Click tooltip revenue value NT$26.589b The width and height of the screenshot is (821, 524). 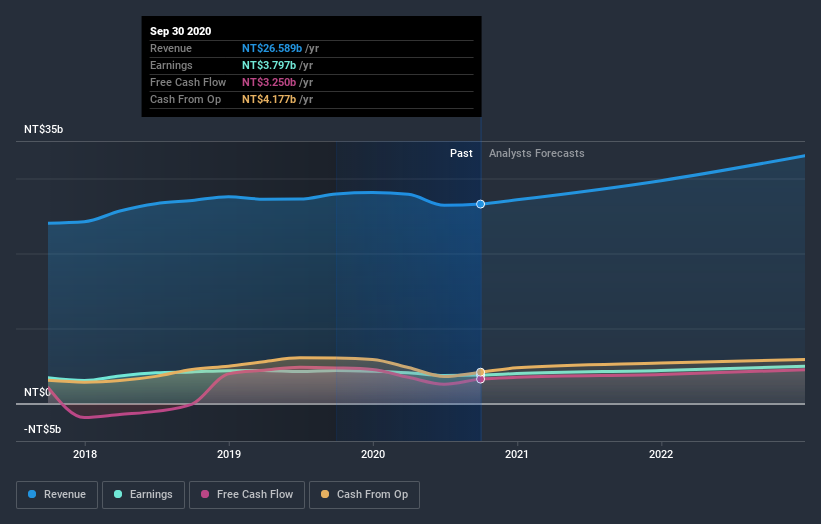coord(272,48)
